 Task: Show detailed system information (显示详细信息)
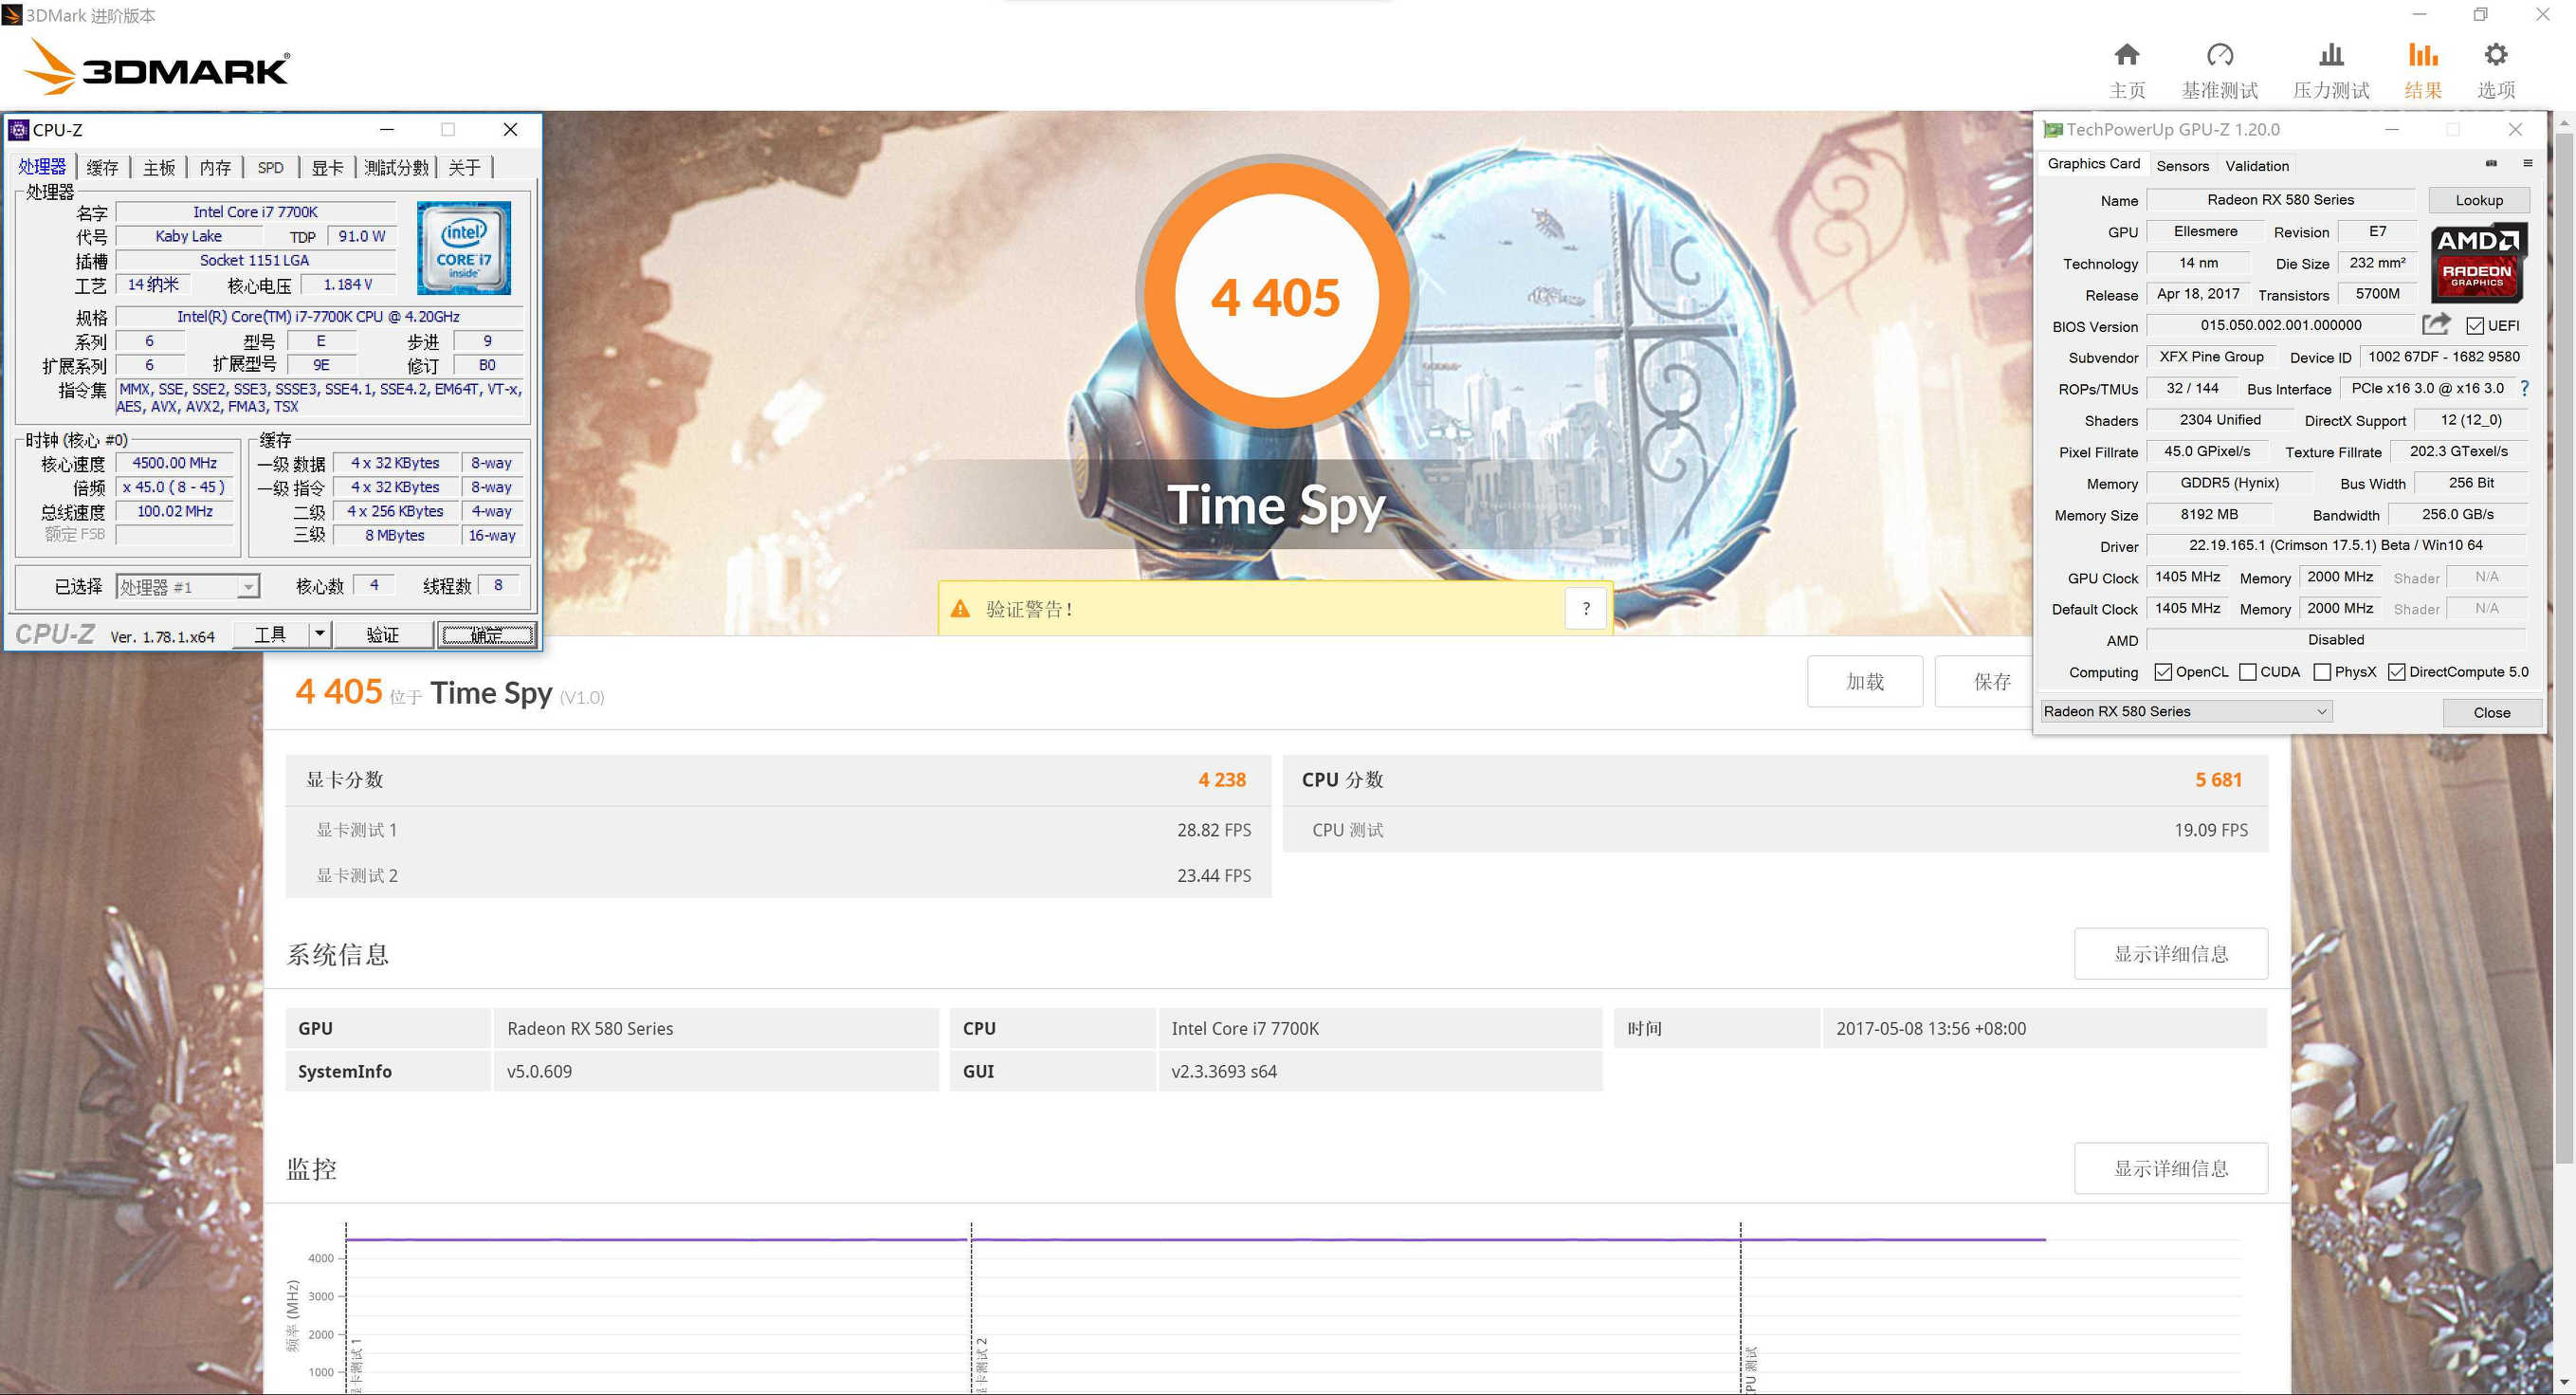click(2170, 953)
